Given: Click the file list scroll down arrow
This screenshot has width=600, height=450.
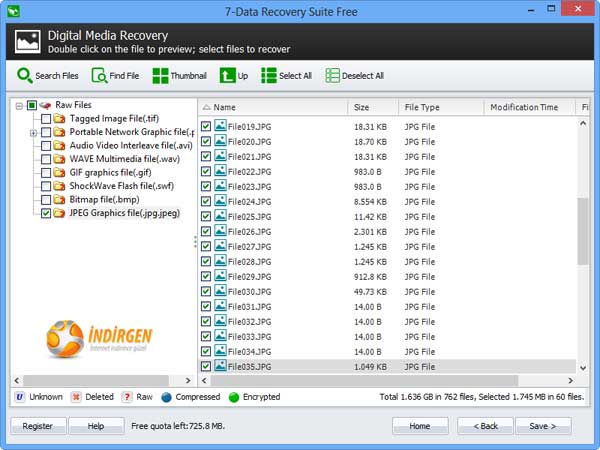Looking at the screenshot, I should [x=583, y=368].
